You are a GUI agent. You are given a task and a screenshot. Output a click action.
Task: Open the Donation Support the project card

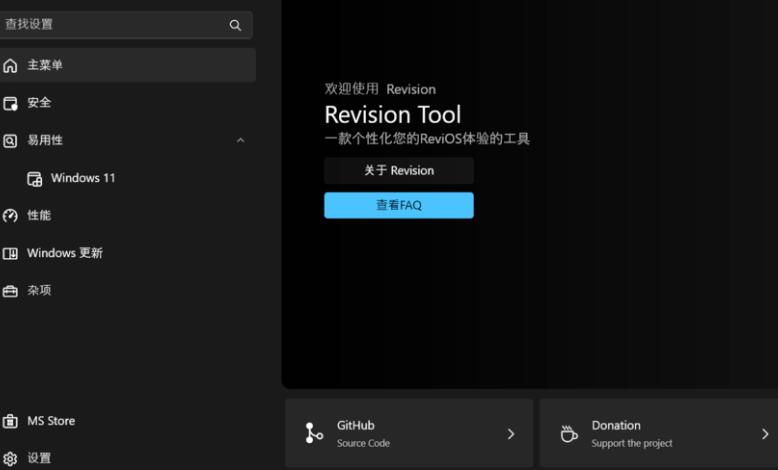coord(659,433)
